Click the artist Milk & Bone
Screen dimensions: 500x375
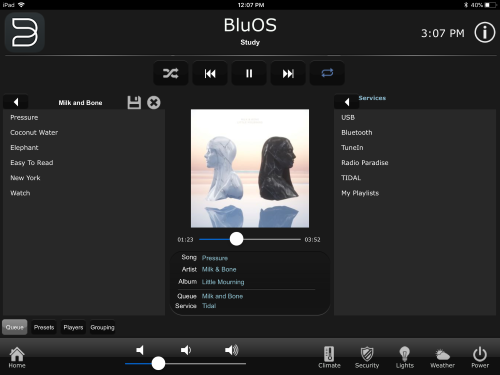pyautogui.click(x=219, y=269)
